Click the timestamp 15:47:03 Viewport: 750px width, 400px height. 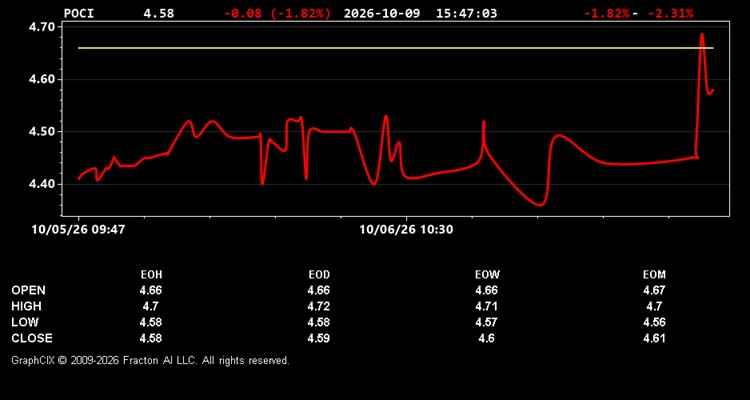pos(466,13)
